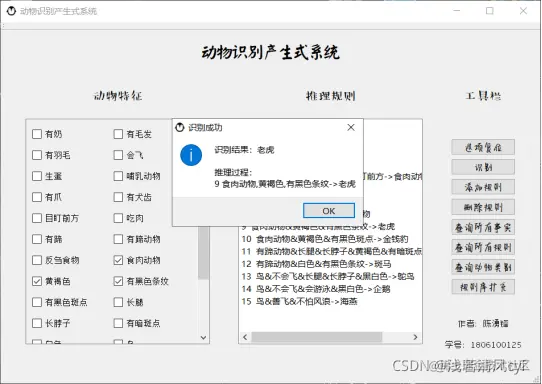
Task: Check the 有奶 checkbox
Action: 37,134
